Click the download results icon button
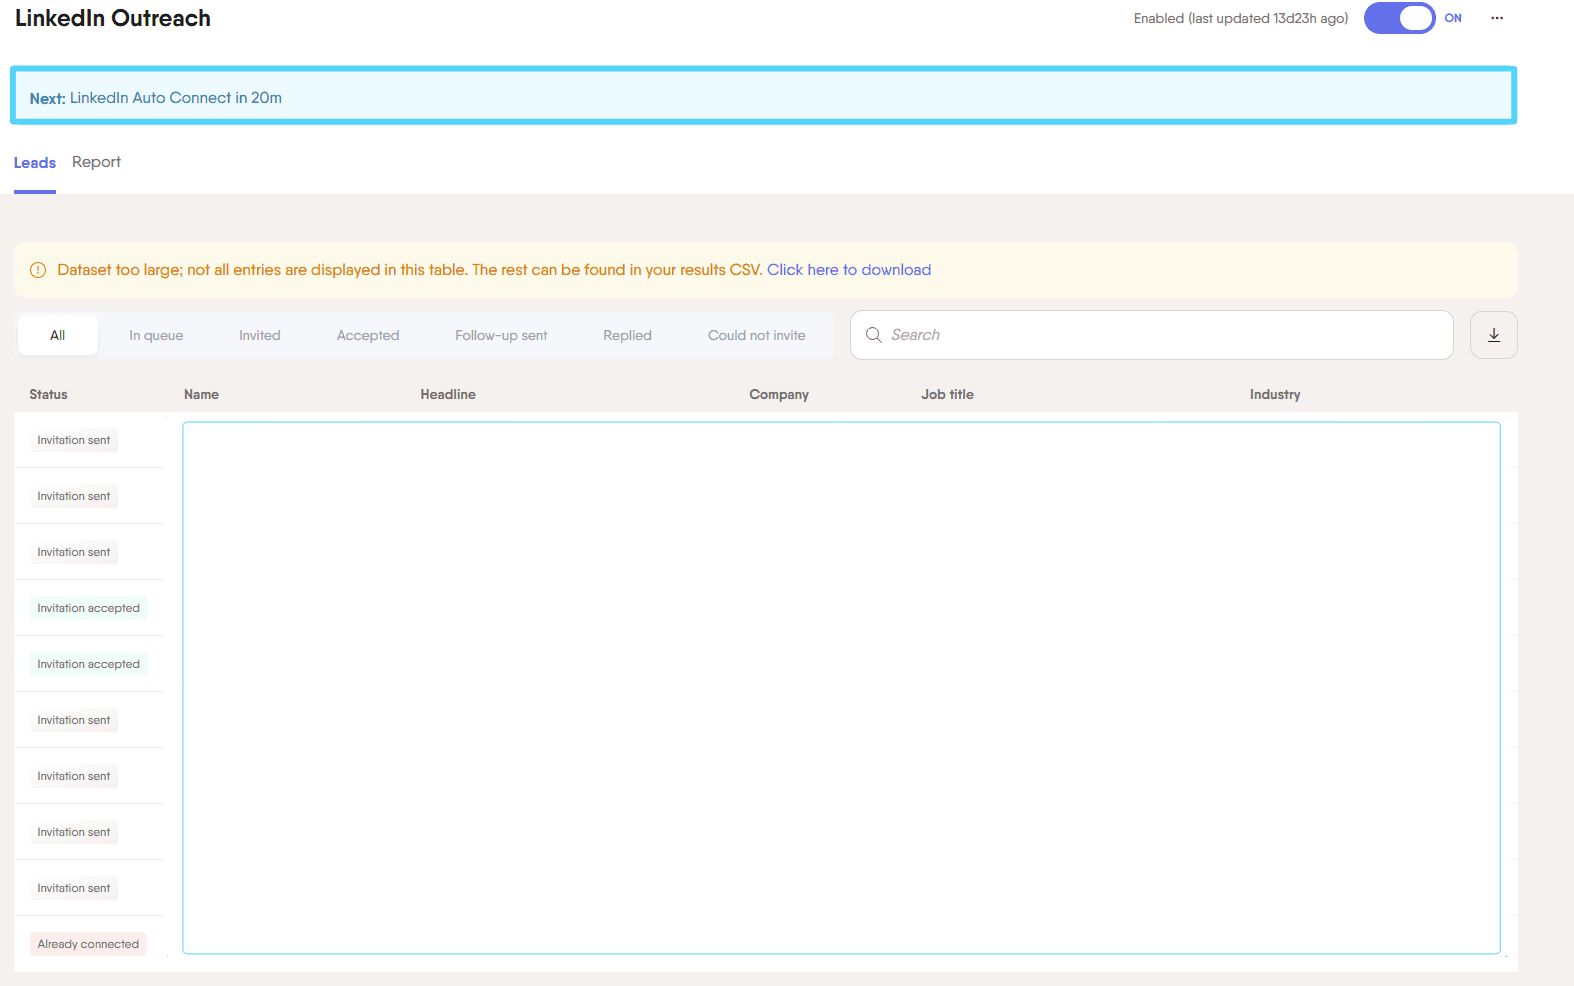 [x=1493, y=335]
